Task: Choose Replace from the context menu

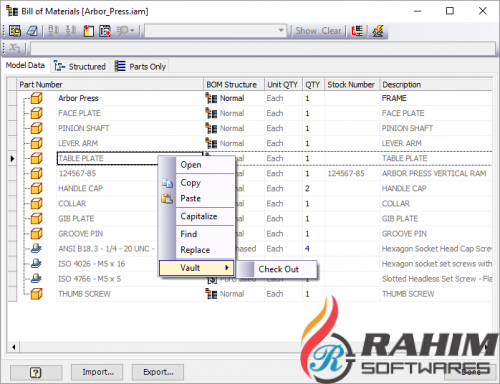Action: (205, 250)
